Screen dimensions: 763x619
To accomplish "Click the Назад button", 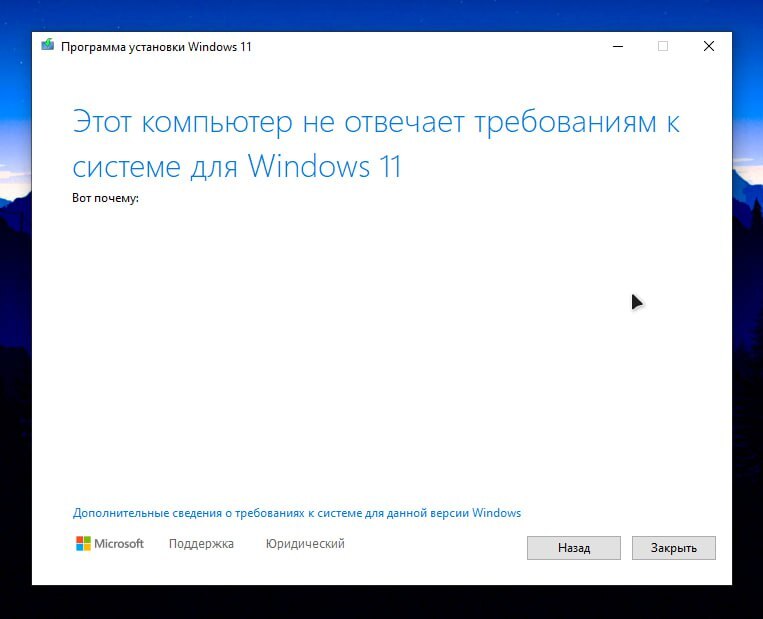I will pos(574,548).
